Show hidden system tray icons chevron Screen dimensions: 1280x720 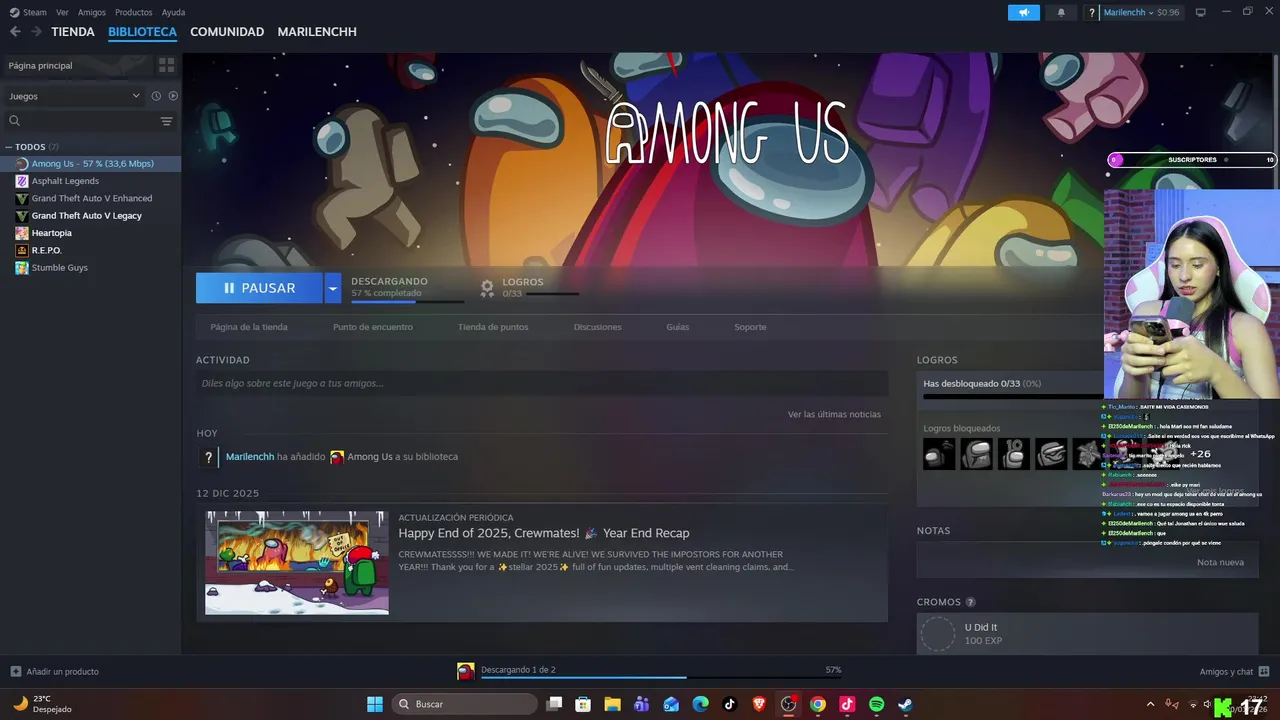1150,704
